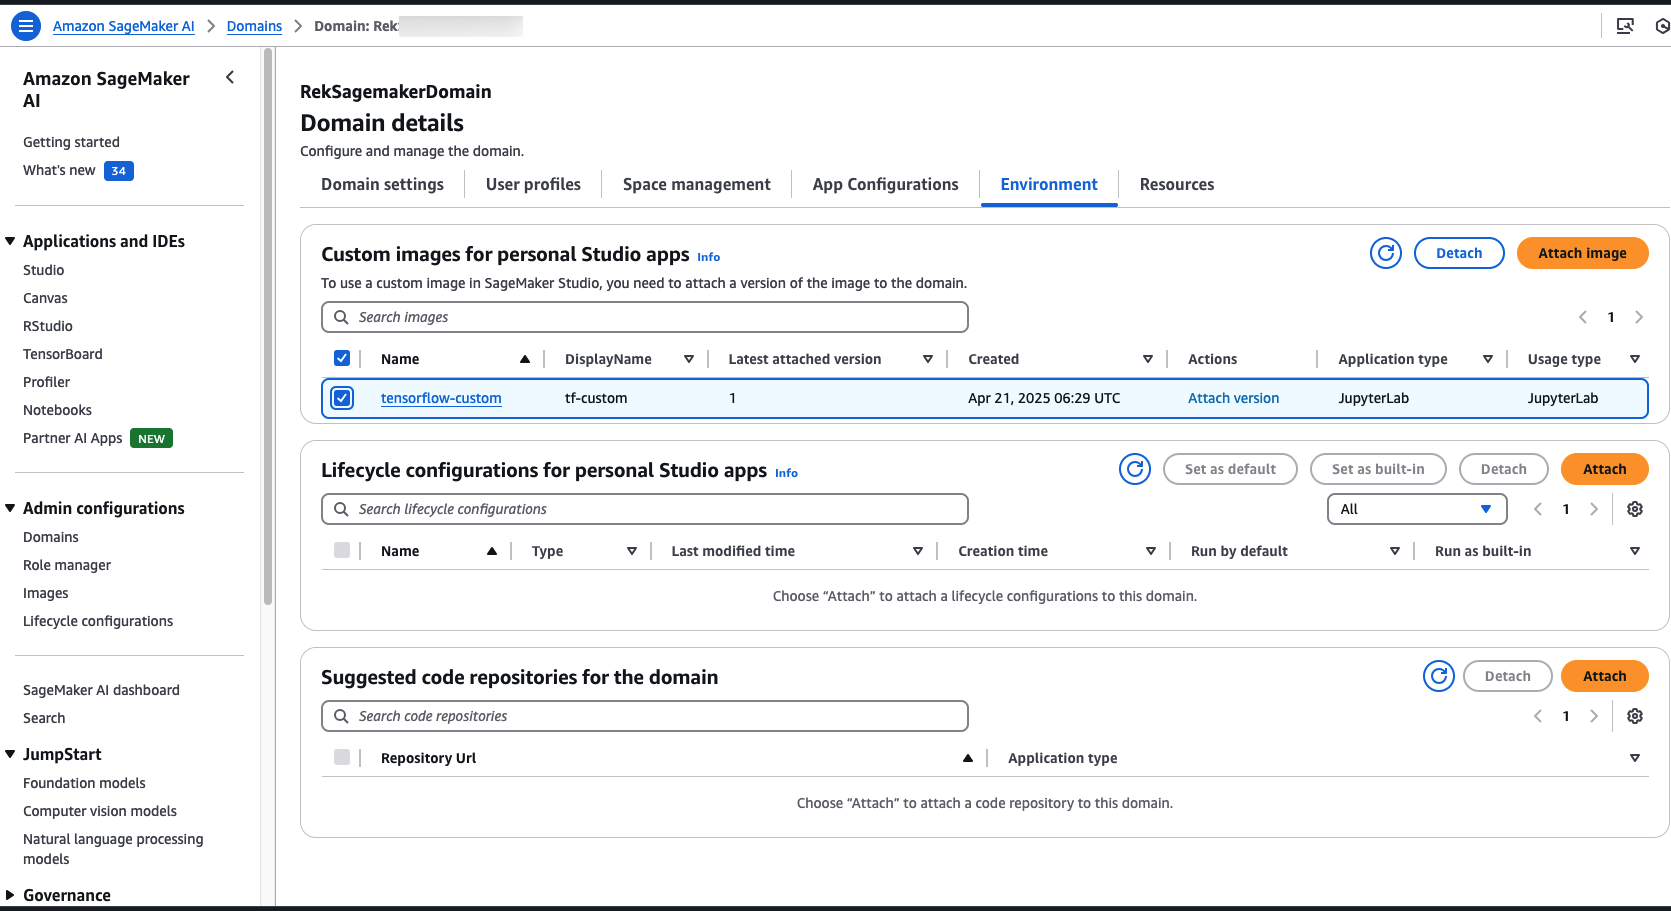
Task: Click the NEW badge next to Partner AI Apps
Action: point(151,438)
